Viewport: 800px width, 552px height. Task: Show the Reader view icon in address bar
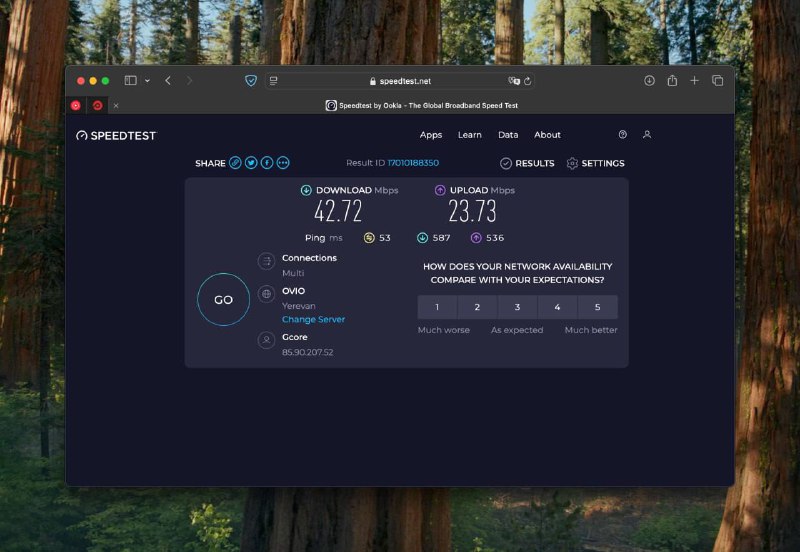tap(273, 81)
